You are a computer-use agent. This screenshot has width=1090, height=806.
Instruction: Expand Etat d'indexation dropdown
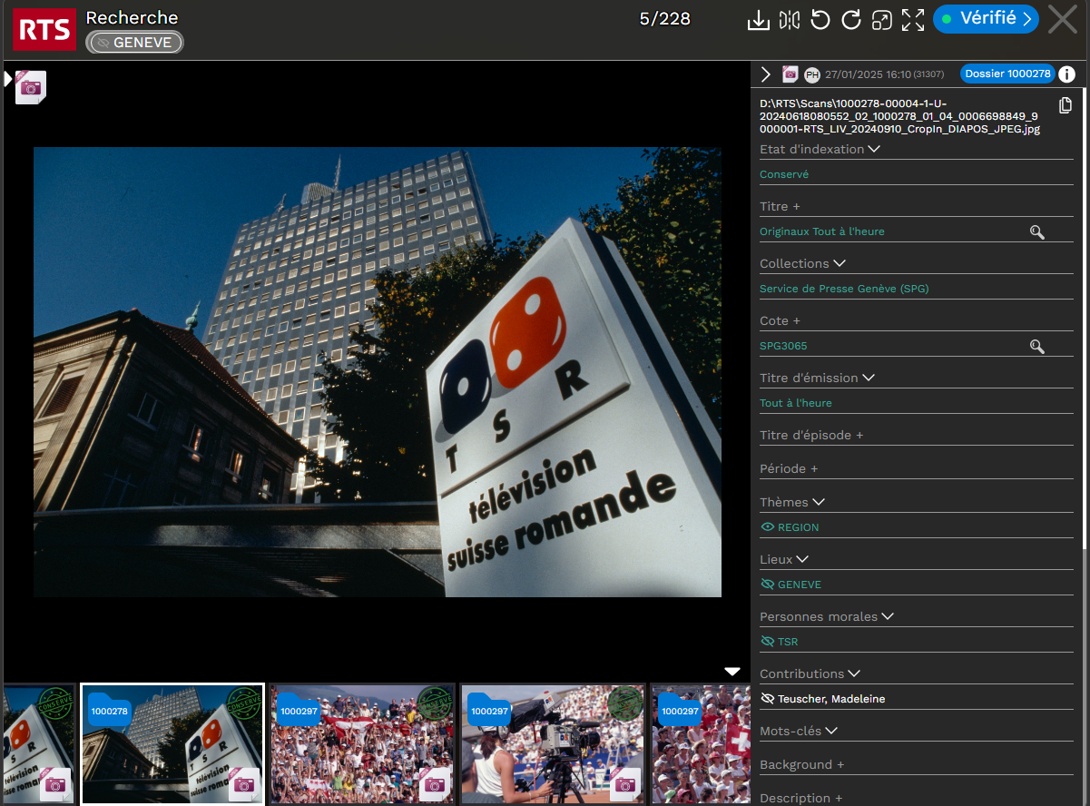tap(874, 149)
